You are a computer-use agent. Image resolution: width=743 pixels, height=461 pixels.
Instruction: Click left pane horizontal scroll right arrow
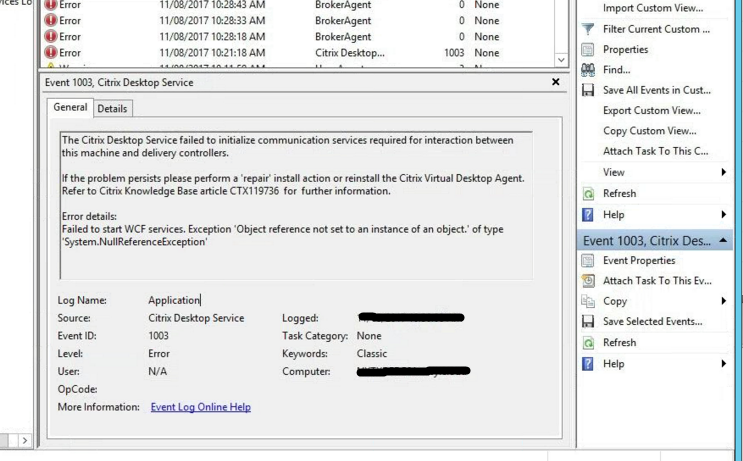pos(25,441)
